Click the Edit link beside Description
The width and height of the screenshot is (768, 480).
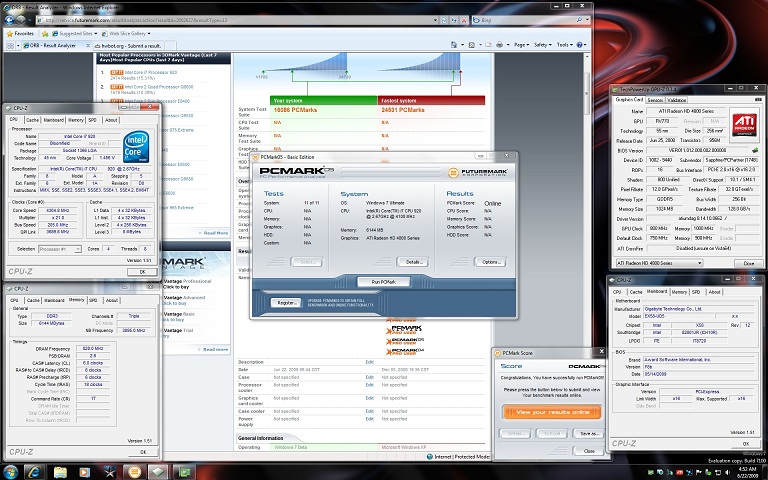369,362
